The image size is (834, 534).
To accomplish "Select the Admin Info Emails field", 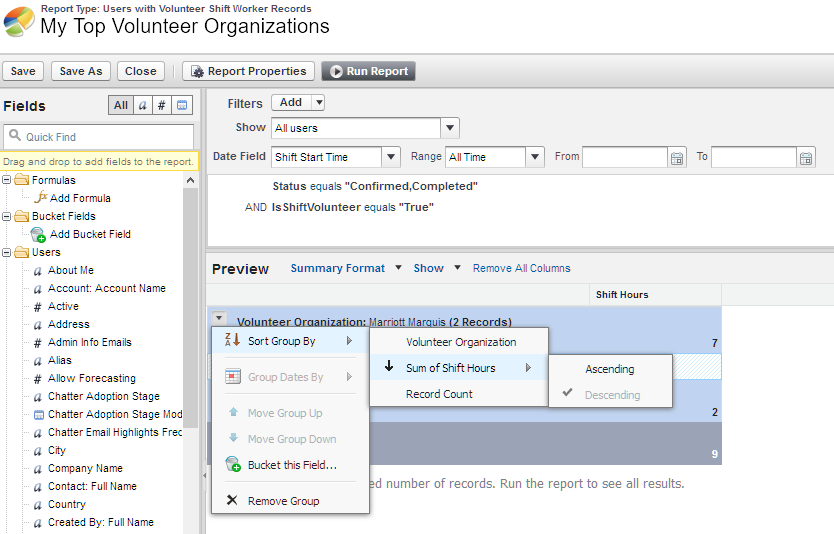I will (90, 343).
